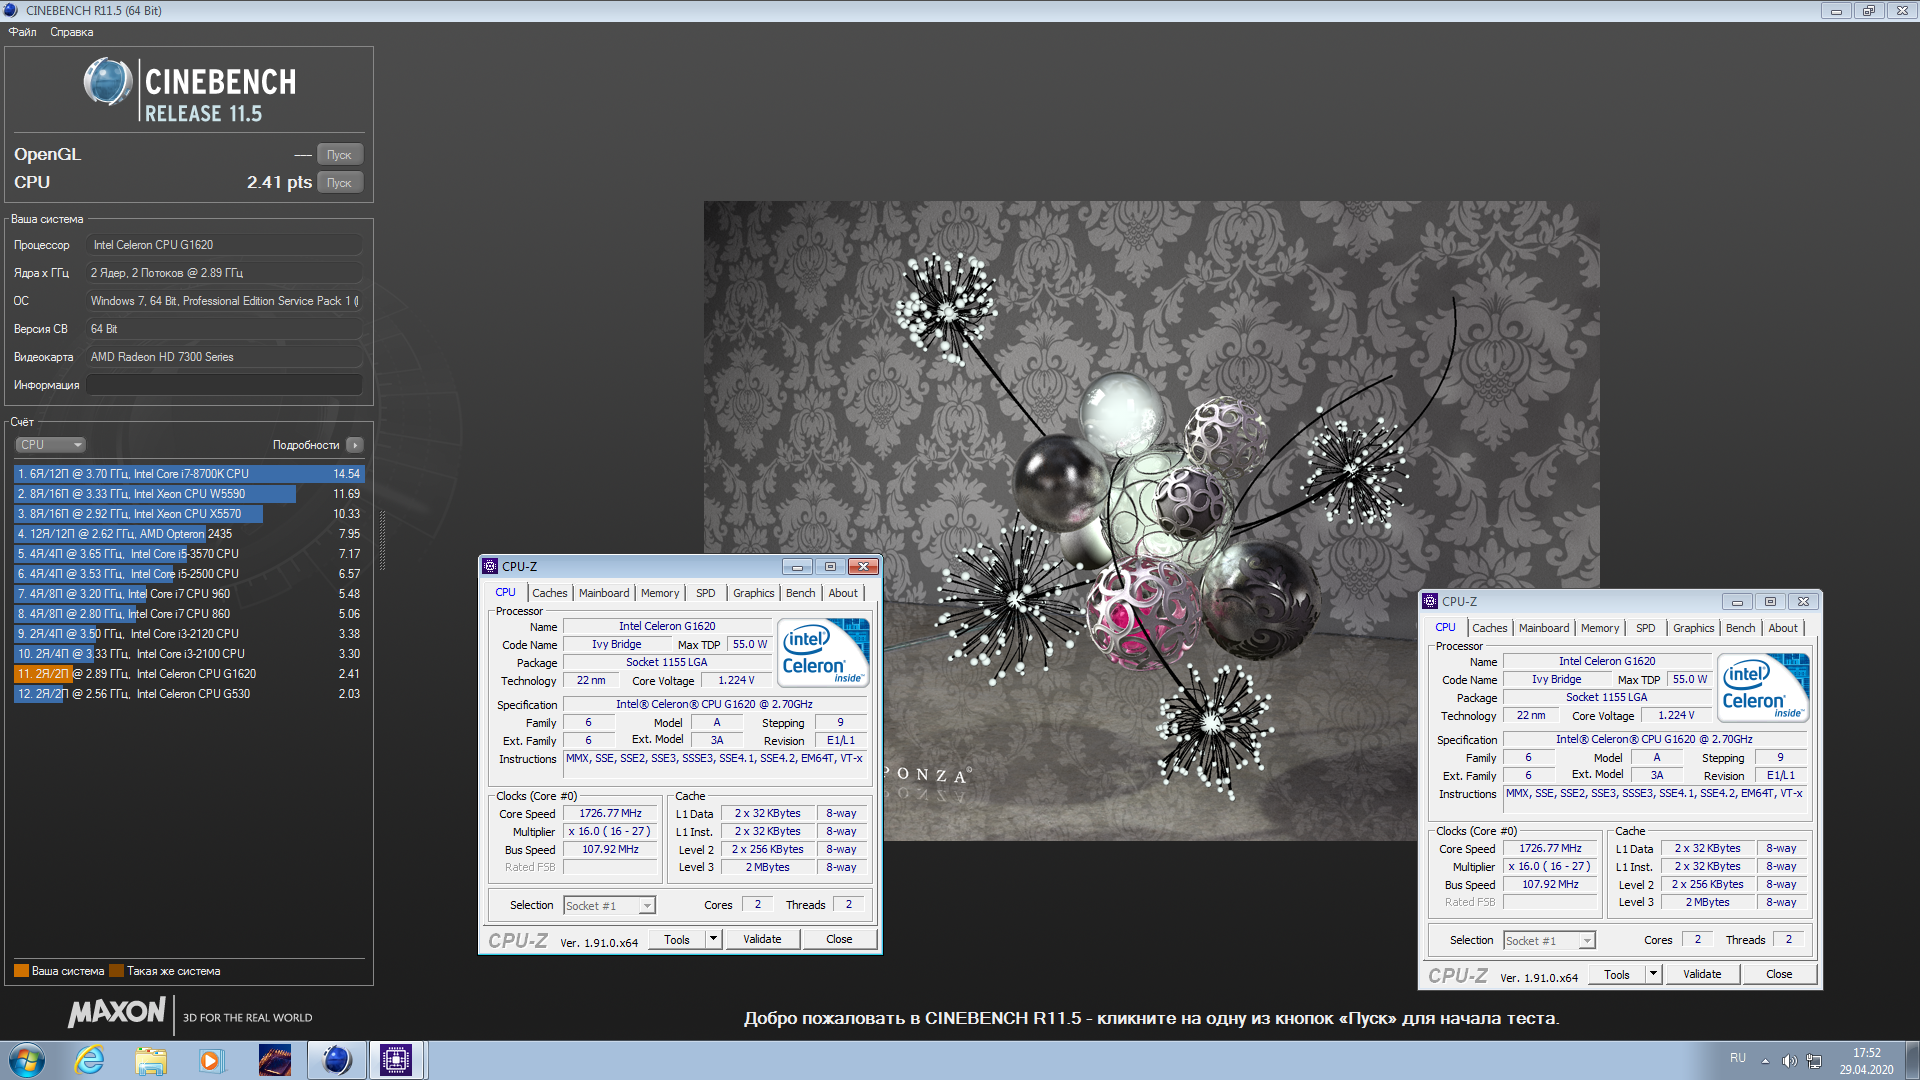The width and height of the screenshot is (1920, 1080).
Task: Run the CPU test with Пуск
Action: pyautogui.click(x=339, y=182)
